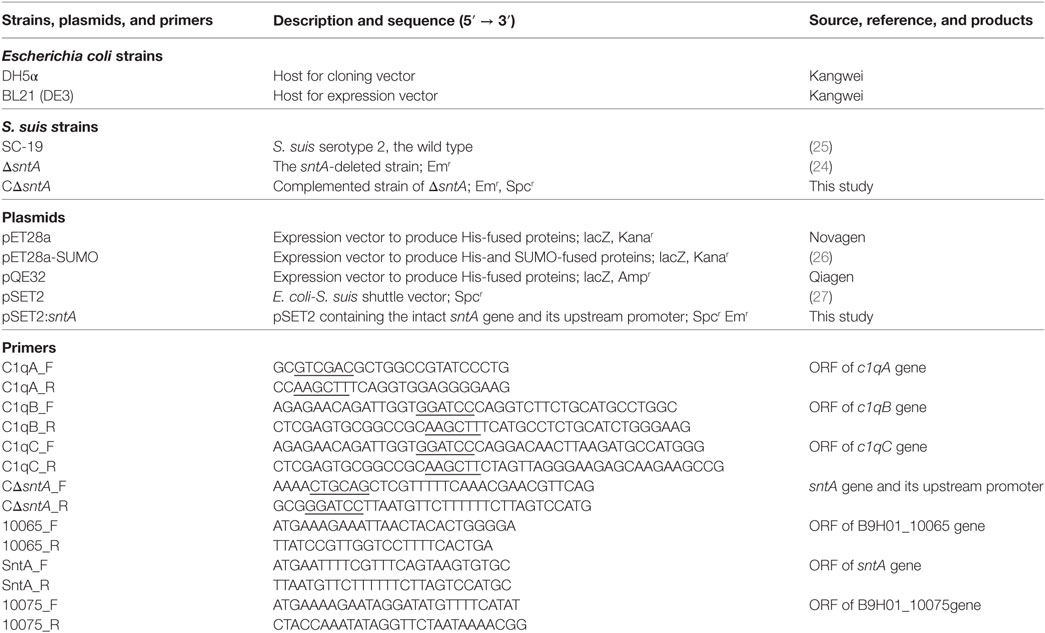Click the BL21 (DE3) strain entry
1045x633 pixels.
coord(37,96)
